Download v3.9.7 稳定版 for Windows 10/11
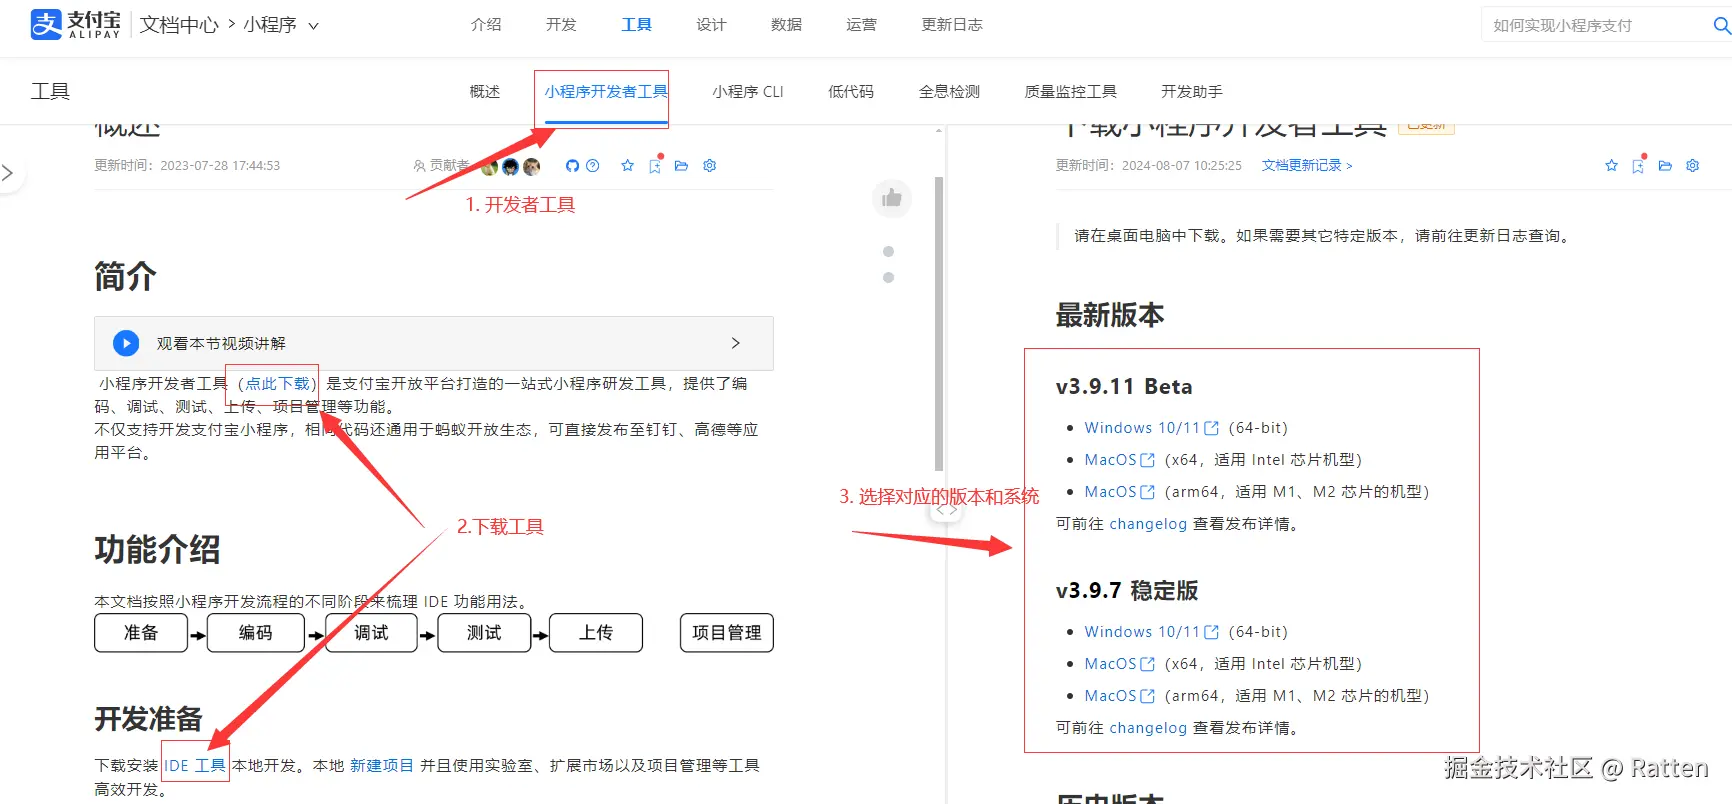The width and height of the screenshot is (1732, 804). [1151, 632]
